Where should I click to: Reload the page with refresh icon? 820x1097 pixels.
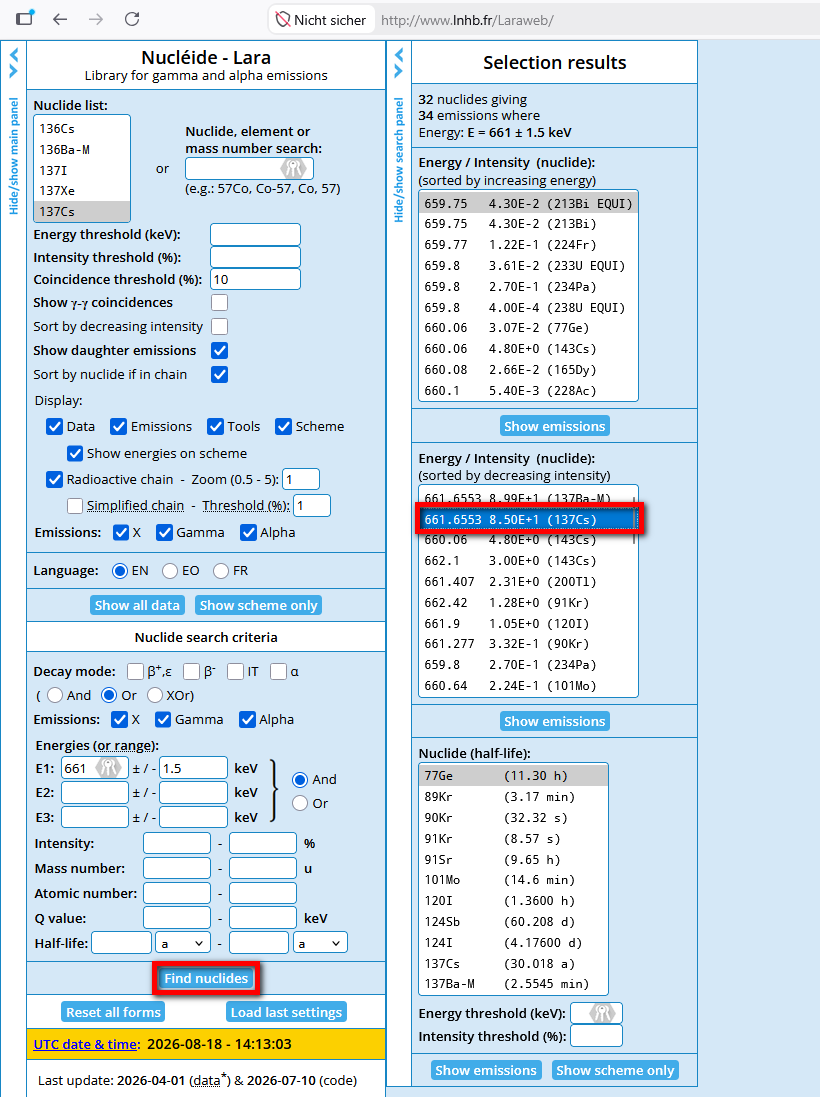coord(132,19)
